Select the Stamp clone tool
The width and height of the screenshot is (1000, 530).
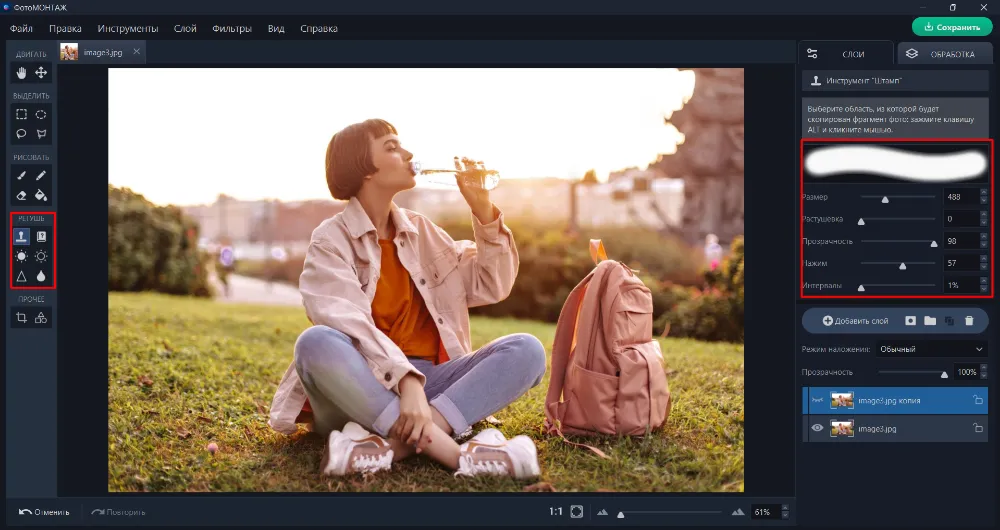coord(21,237)
